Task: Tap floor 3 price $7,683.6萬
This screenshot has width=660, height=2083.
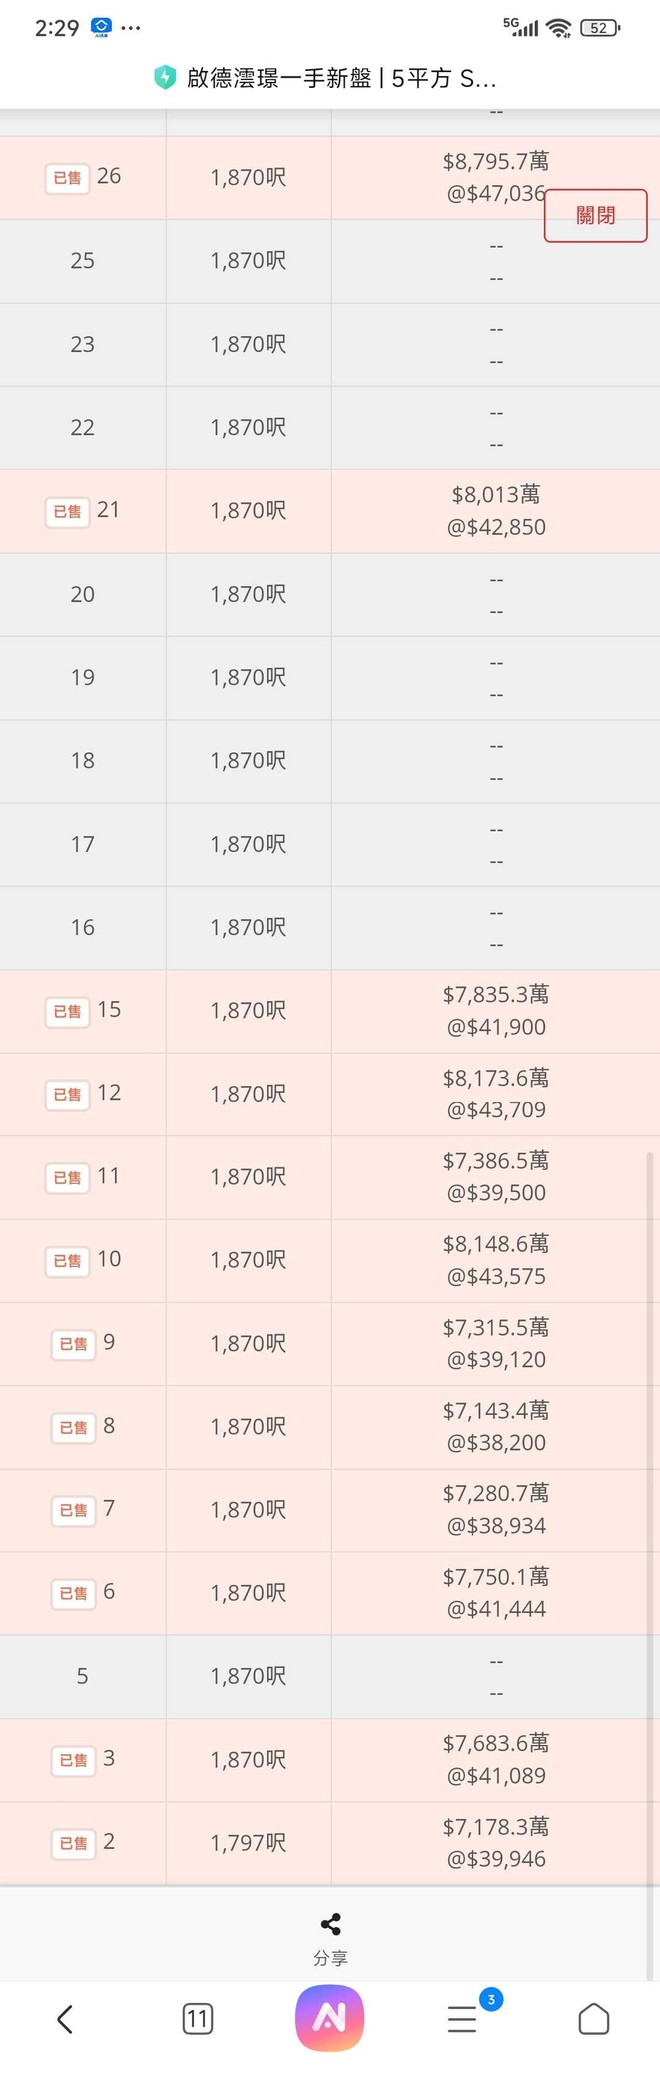Action: click(x=496, y=1743)
